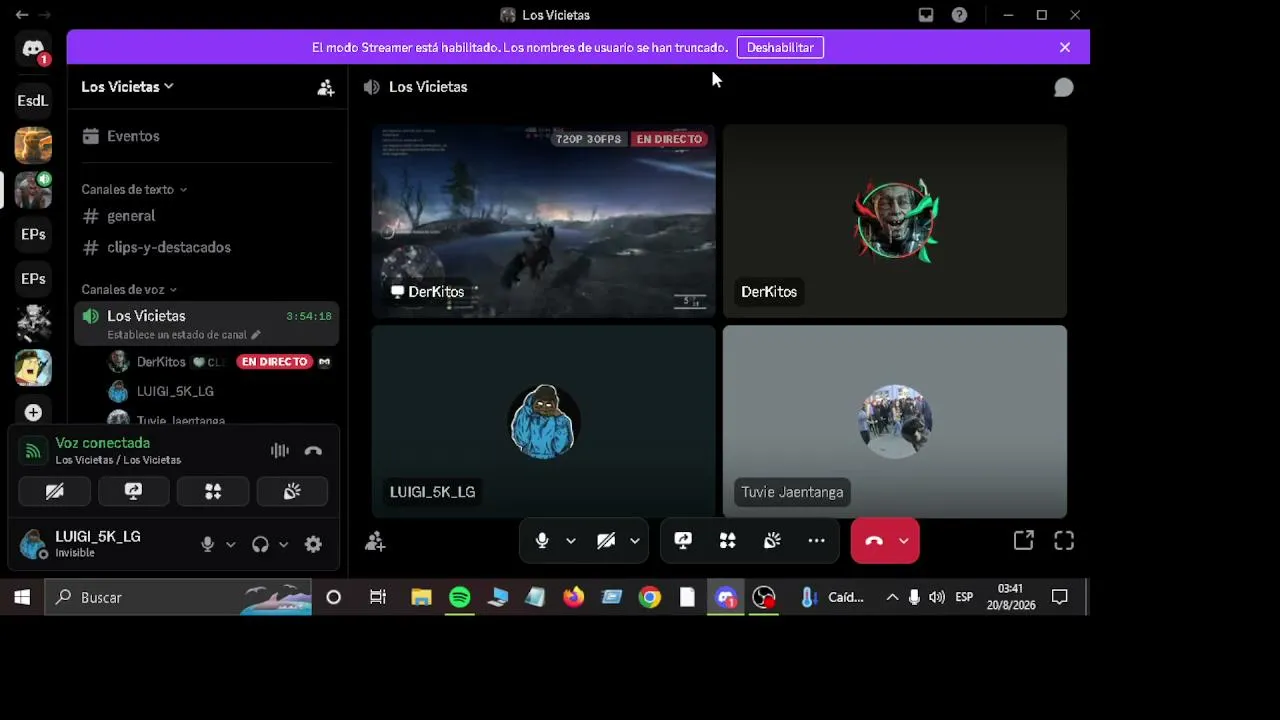
Task: Invite people using the server header icon
Action: (326, 87)
